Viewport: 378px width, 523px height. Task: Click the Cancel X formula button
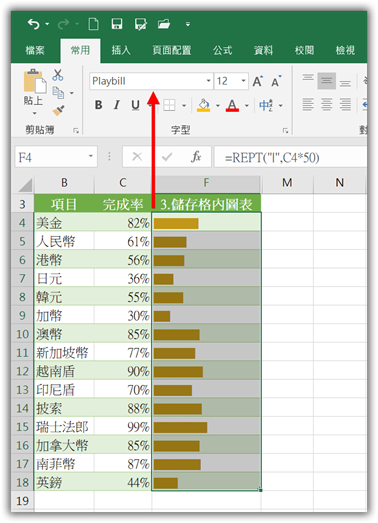tap(137, 156)
